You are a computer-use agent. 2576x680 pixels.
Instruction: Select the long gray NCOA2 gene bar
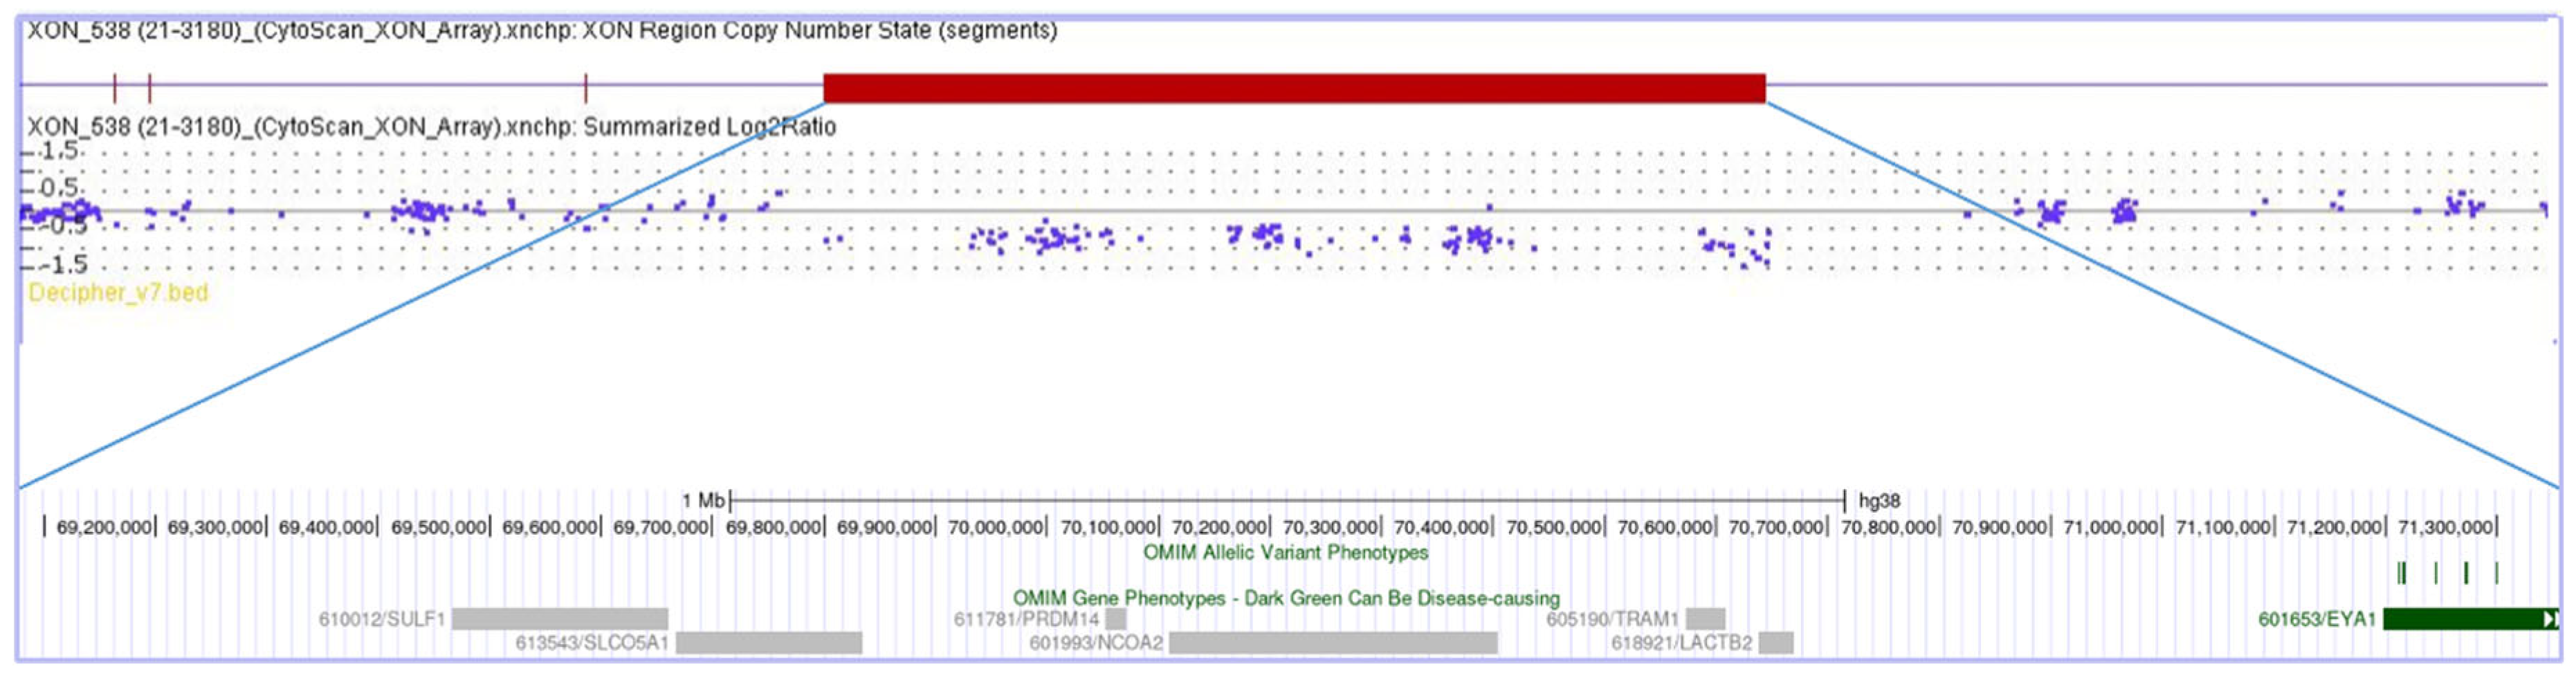pos(1332,643)
